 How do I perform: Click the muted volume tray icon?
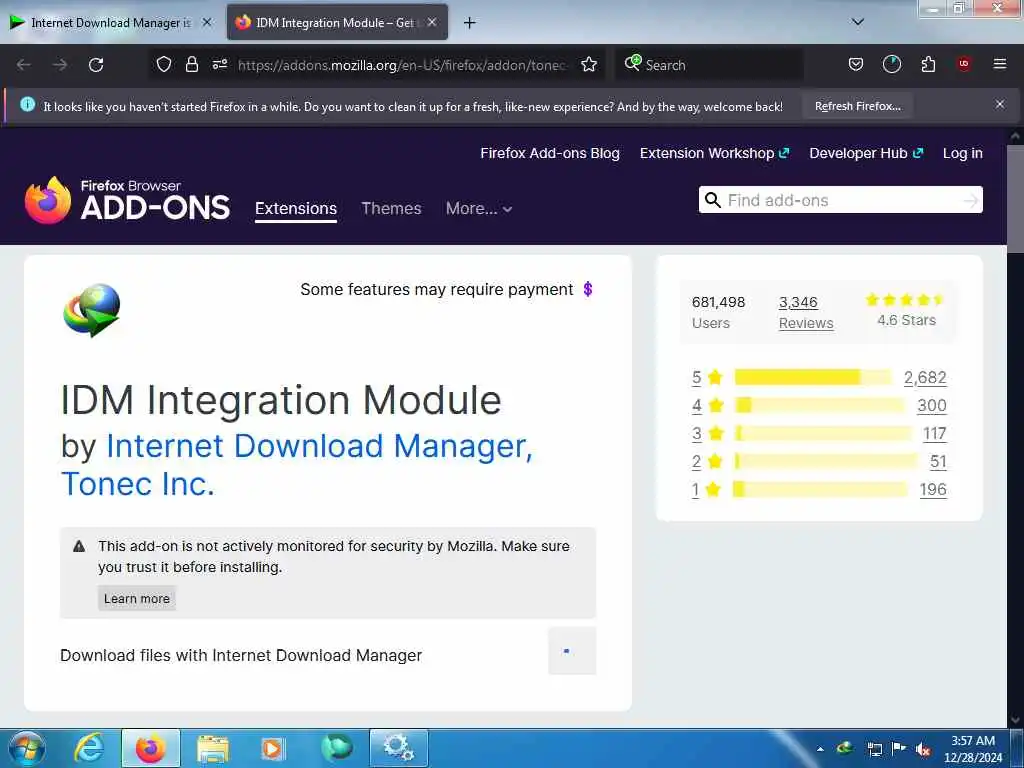(923, 749)
